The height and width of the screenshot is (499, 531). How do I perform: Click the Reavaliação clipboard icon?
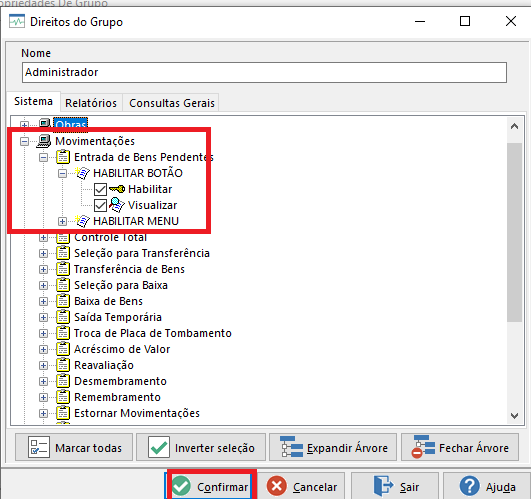coord(63,365)
